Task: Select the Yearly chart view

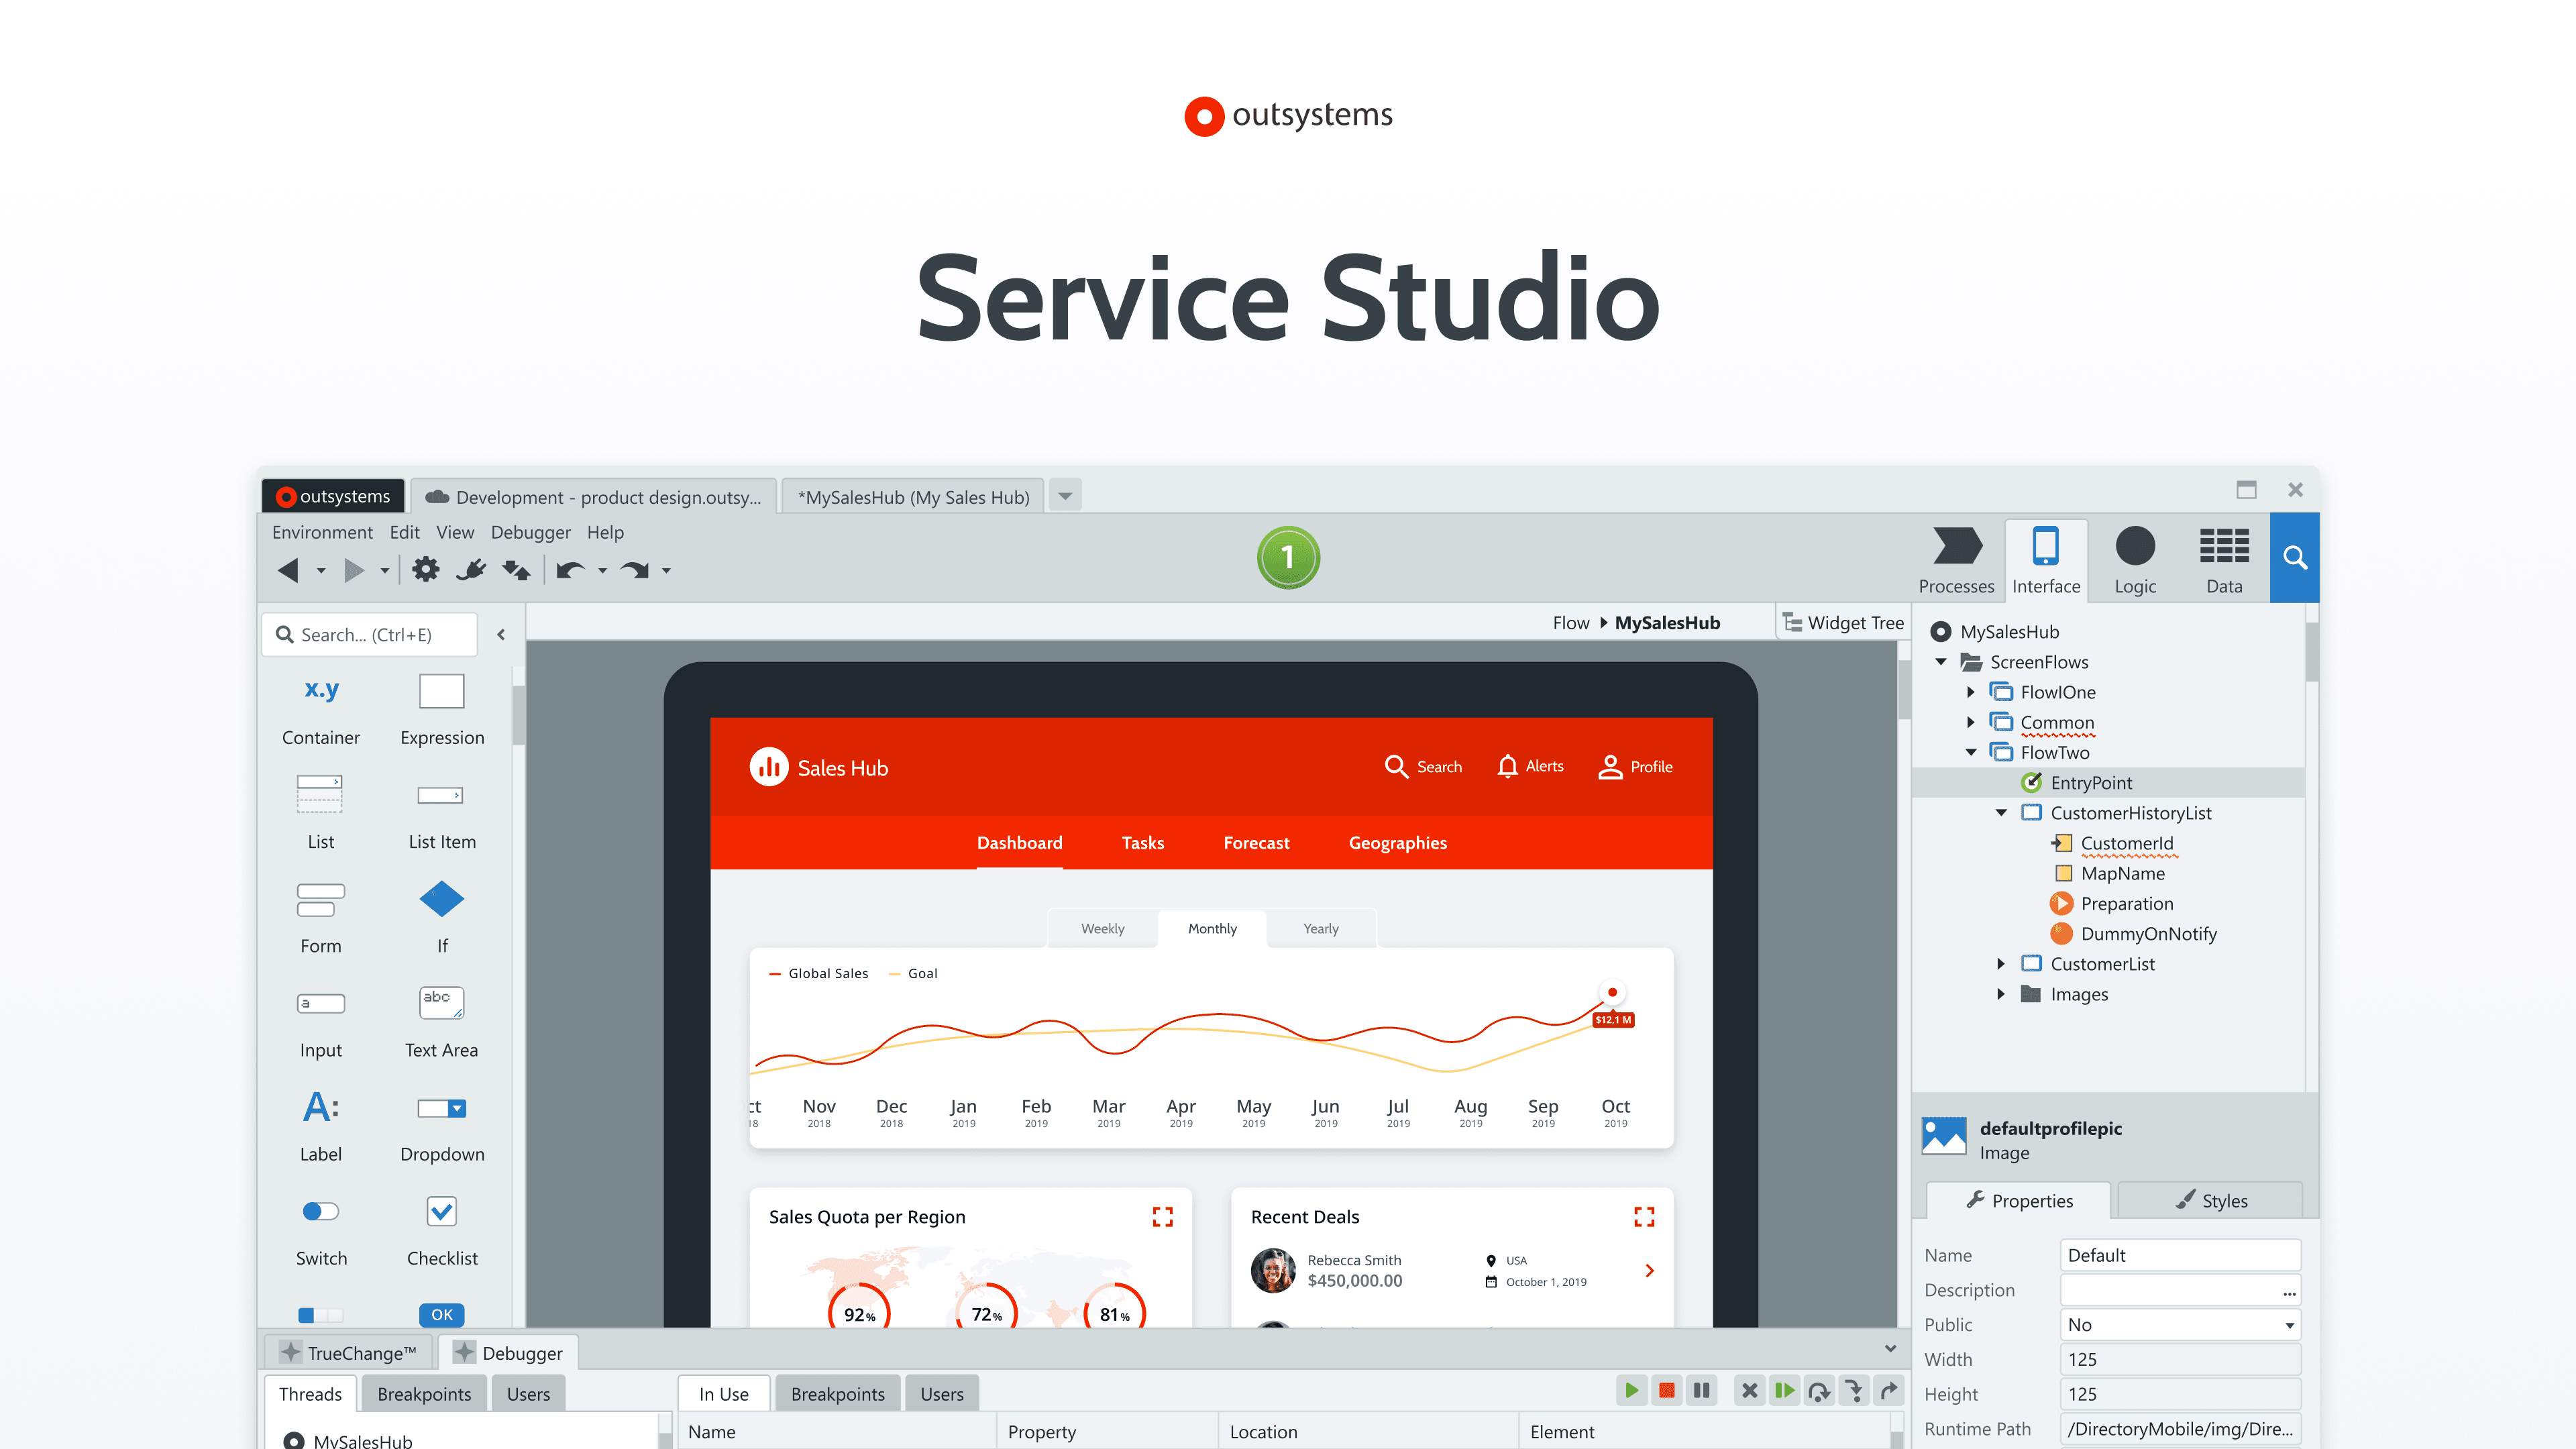Action: 1321,928
